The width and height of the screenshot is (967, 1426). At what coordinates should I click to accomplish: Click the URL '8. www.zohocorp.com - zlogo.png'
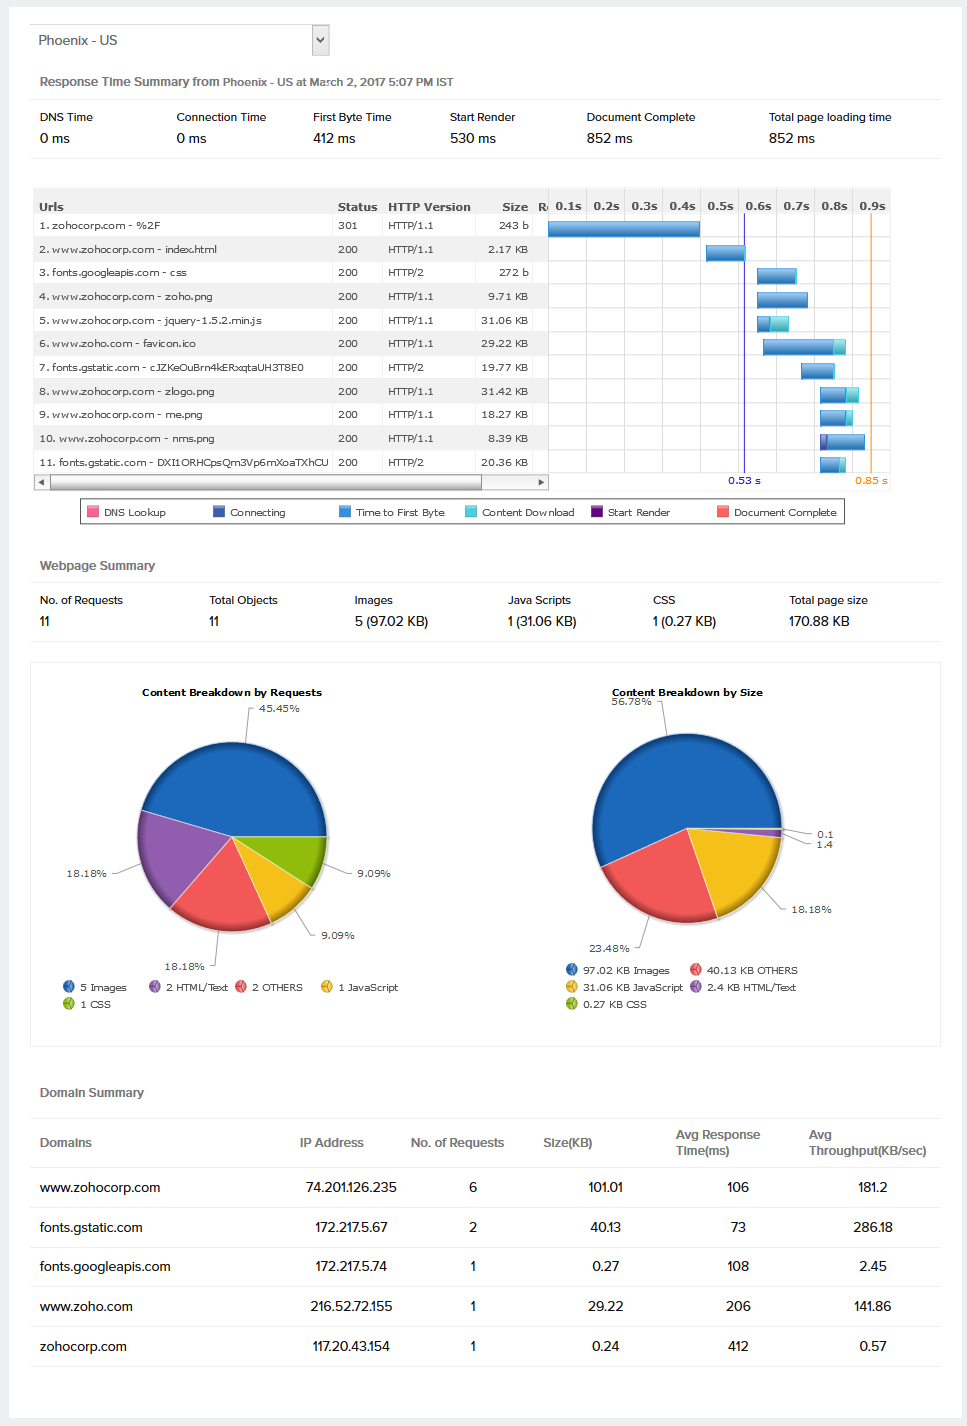(x=127, y=392)
